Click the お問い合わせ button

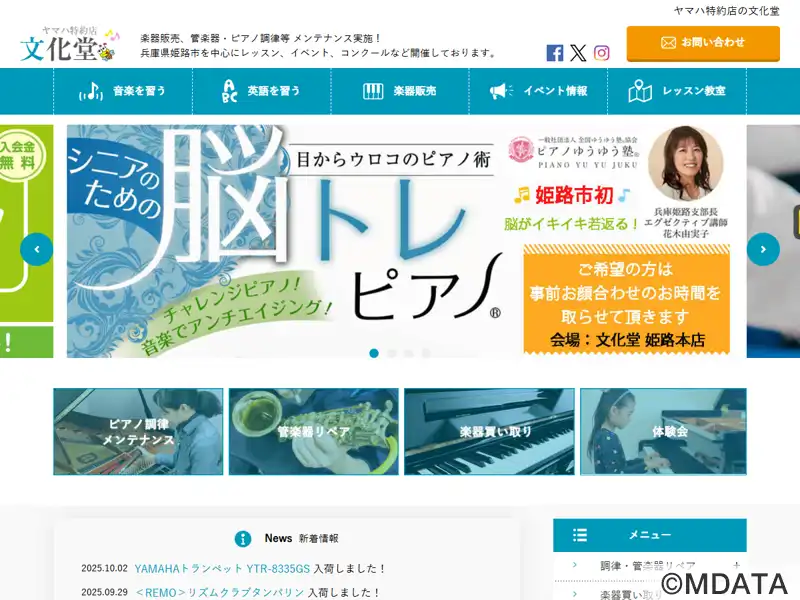pos(703,43)
